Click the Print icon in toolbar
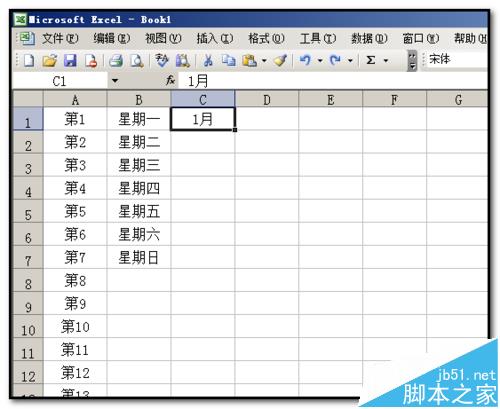Viewport: 500px width, 409px height. click(116, 61)
